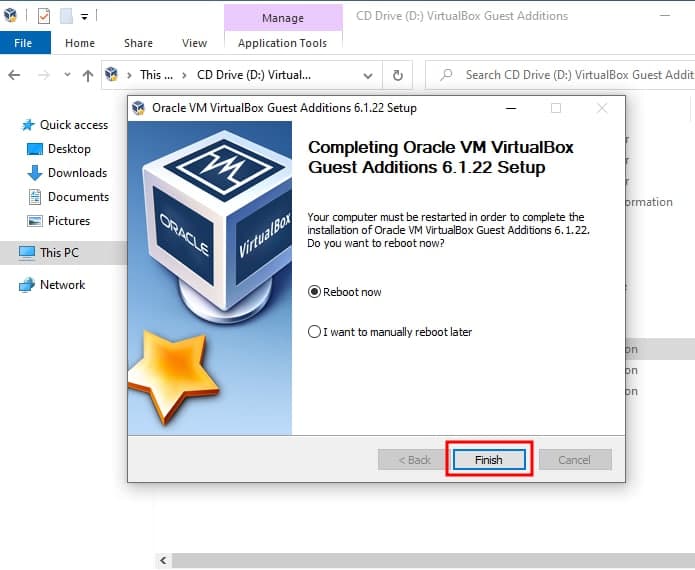Click the Network icon in sidebar
This screenshot has width=695, height=570.
[x=27, y=285]
